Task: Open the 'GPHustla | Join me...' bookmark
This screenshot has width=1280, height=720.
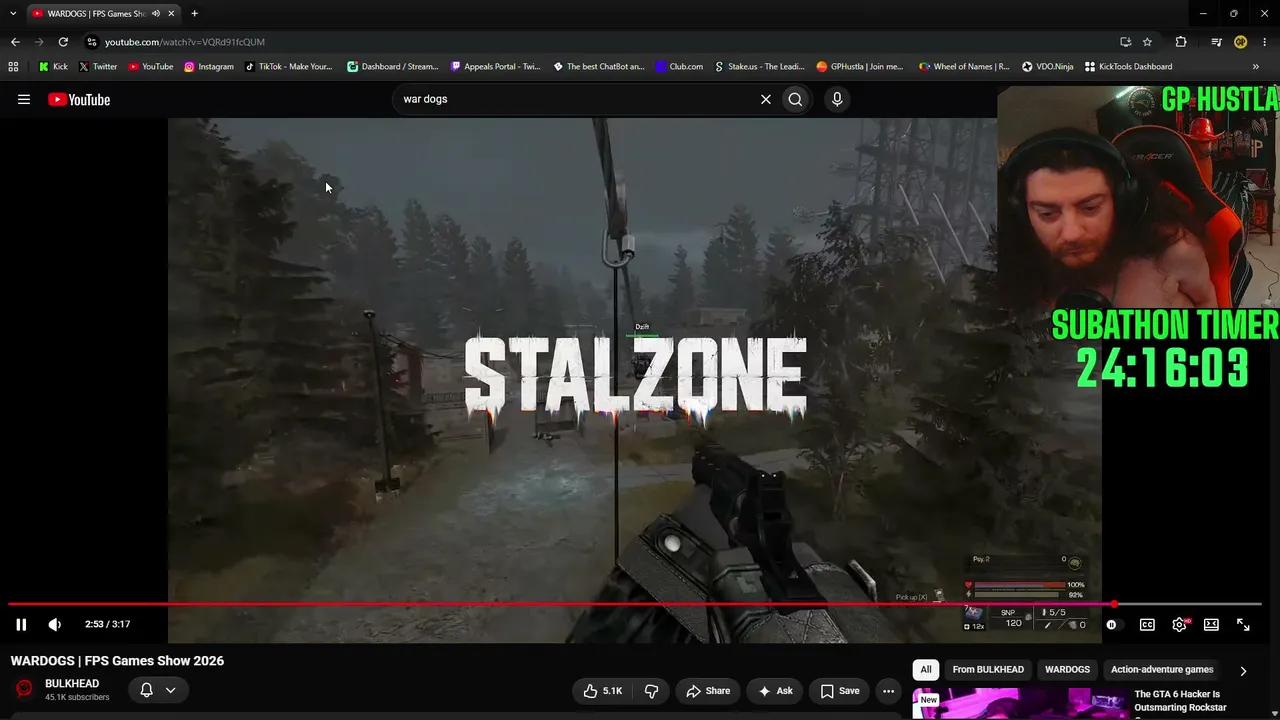Action: tap(860, 67)
